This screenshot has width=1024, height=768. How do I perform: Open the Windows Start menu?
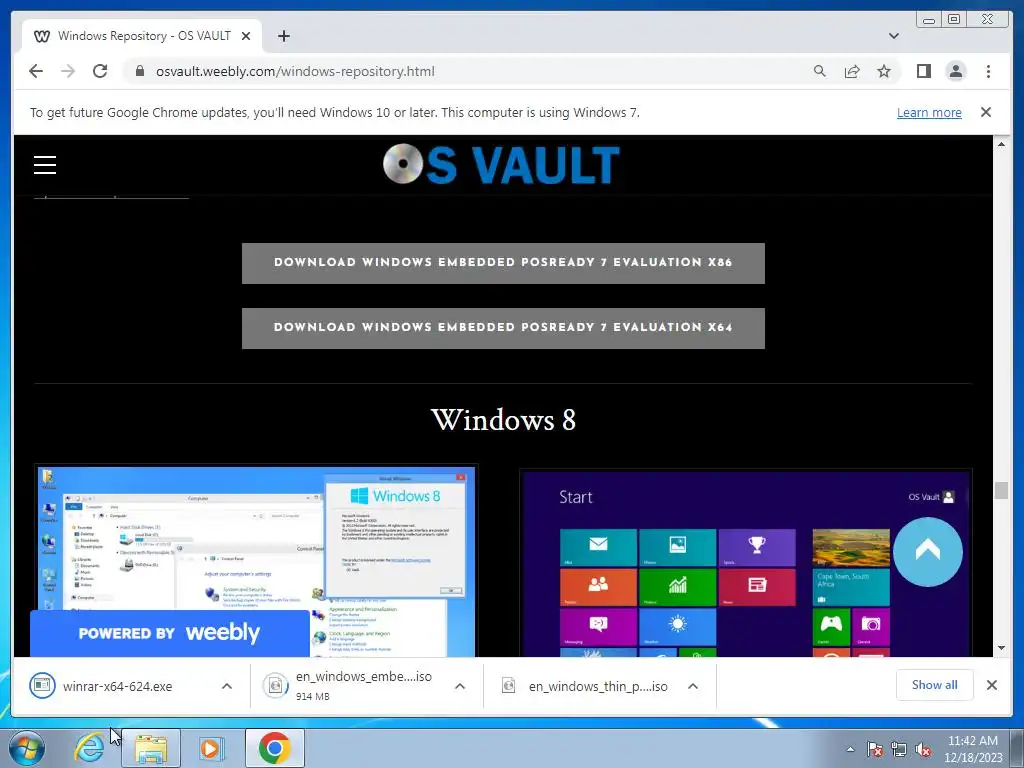27,748
